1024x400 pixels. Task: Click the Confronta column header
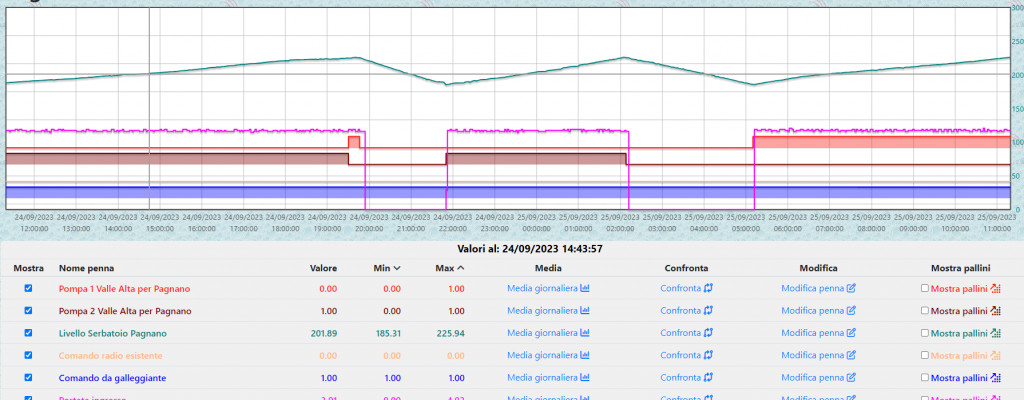[x=686, y=268]
